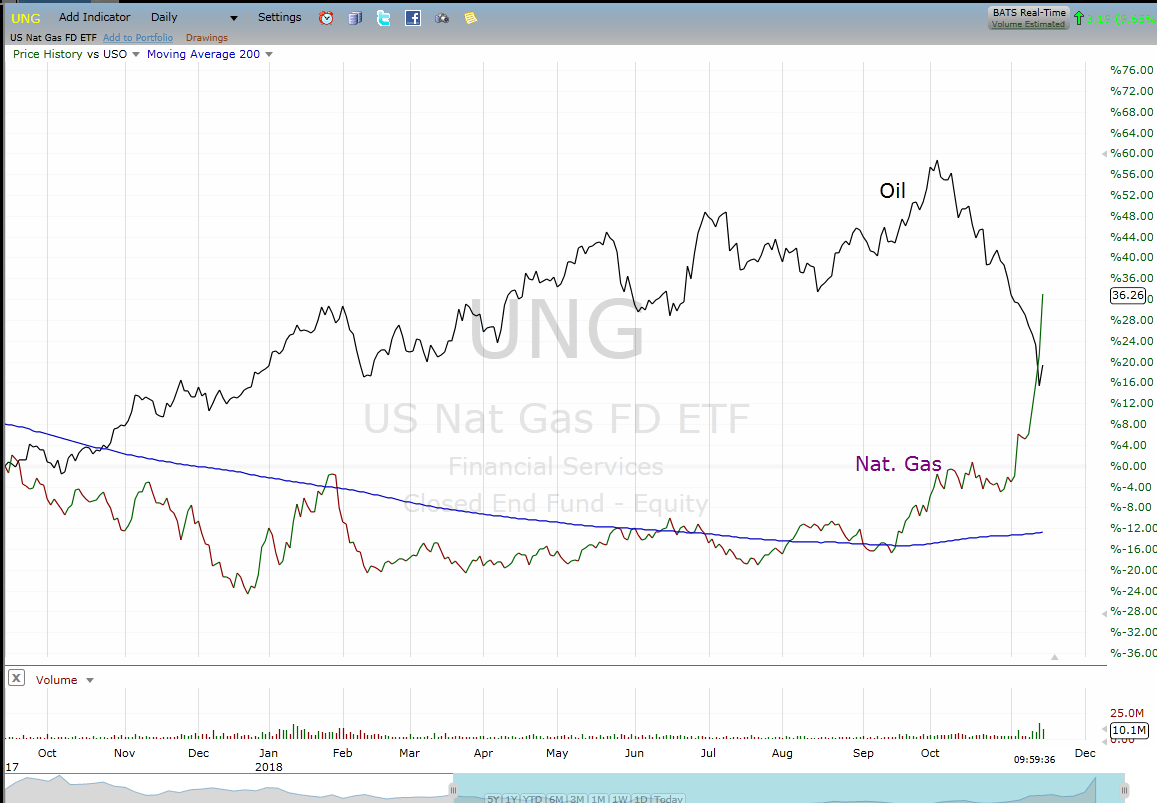The height and width of the screenshot is (803, 1157).
Task: Click the green up arrow price change indicator
Action: pos(1079,18)
